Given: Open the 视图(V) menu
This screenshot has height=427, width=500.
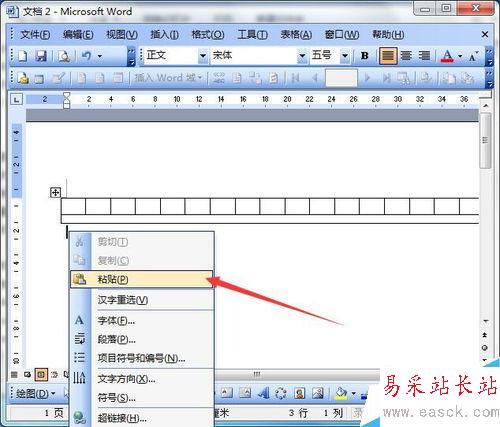Looking at the screenshot, I should (122, 34).
